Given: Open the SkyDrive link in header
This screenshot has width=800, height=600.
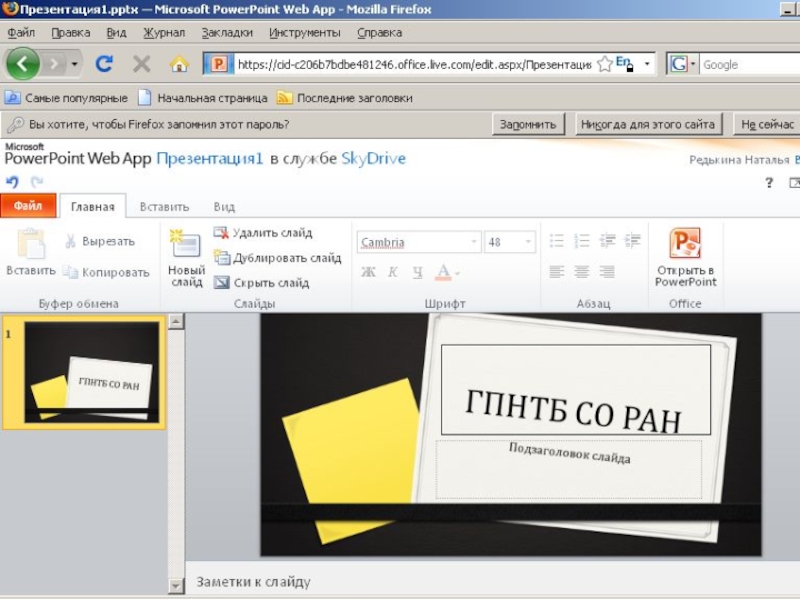Looking at the screenshot, I should pos(373,158).
